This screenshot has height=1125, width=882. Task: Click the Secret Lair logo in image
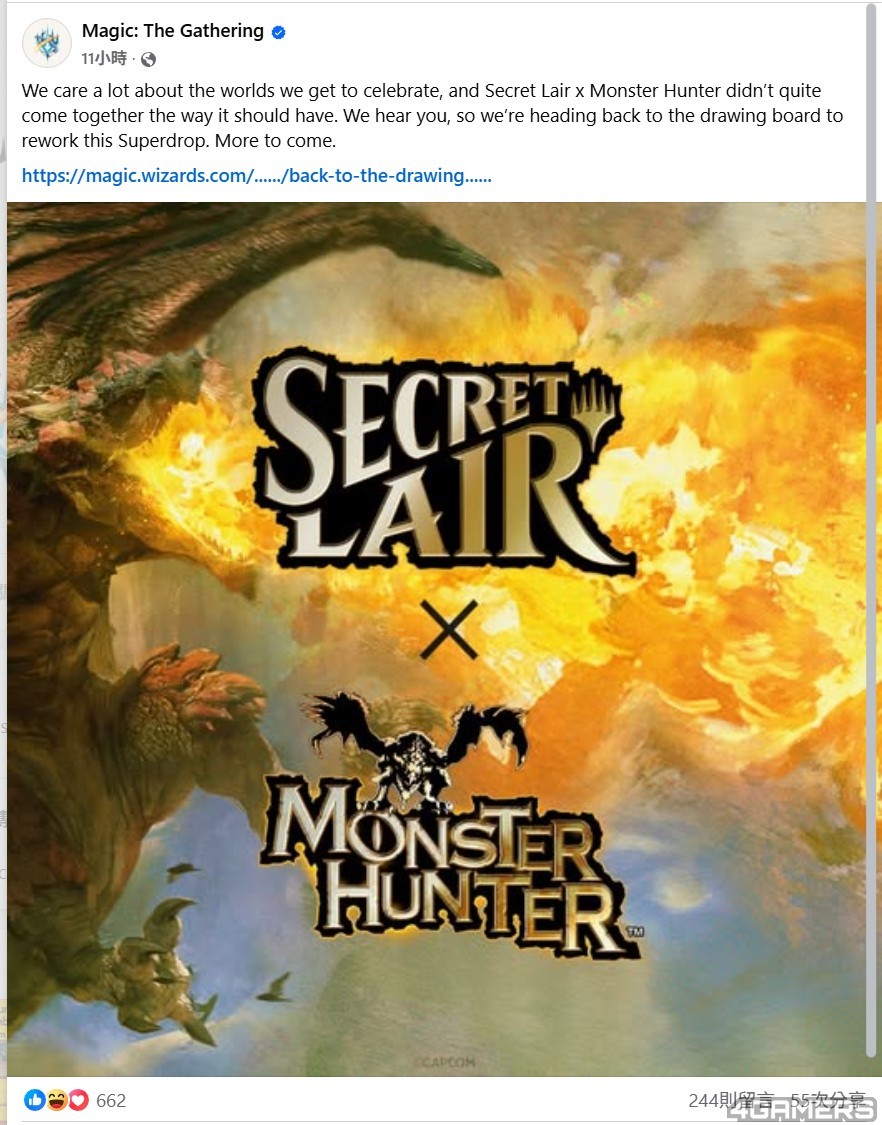(x=443, y=463)
